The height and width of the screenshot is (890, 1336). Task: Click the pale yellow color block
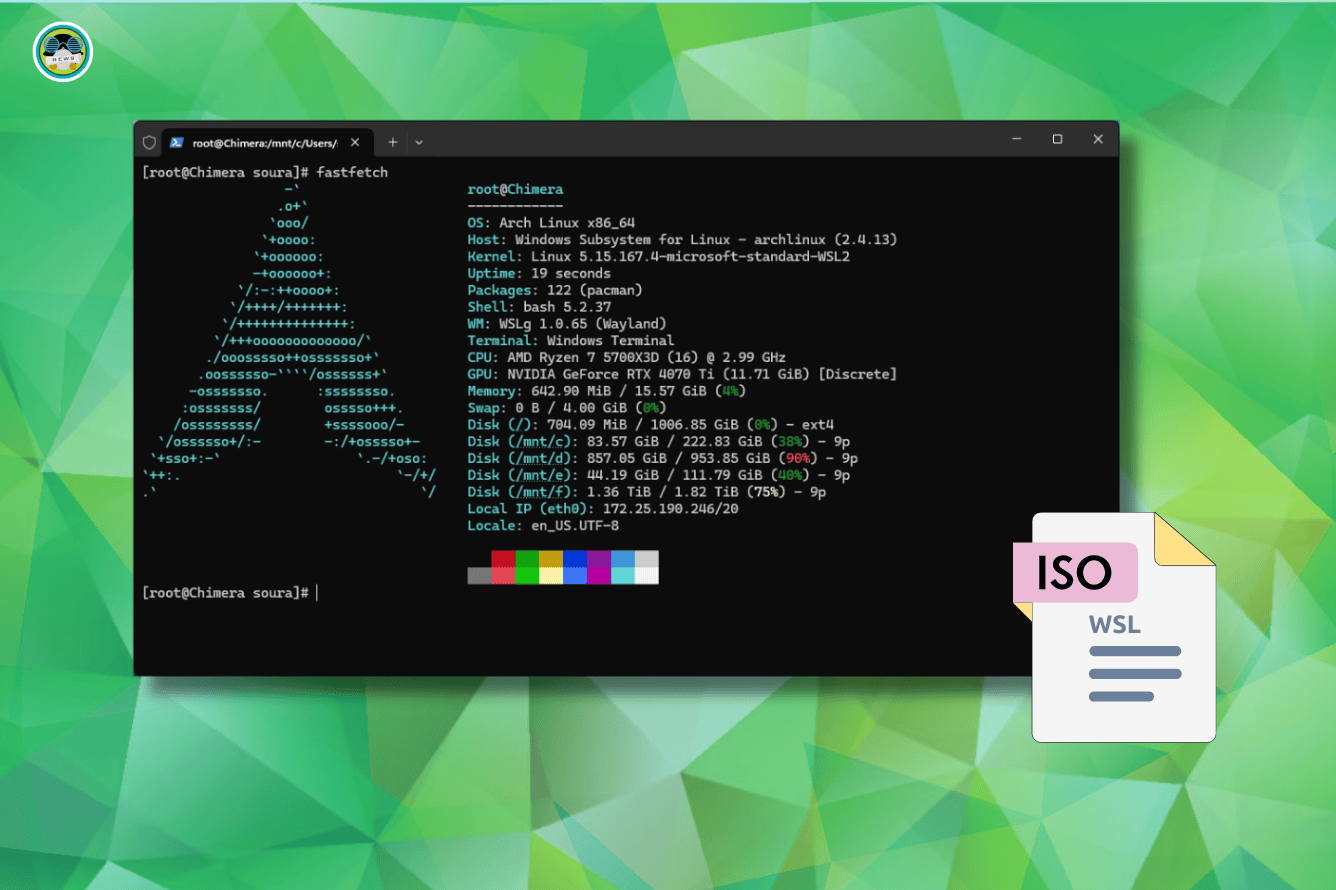[551, 575]
